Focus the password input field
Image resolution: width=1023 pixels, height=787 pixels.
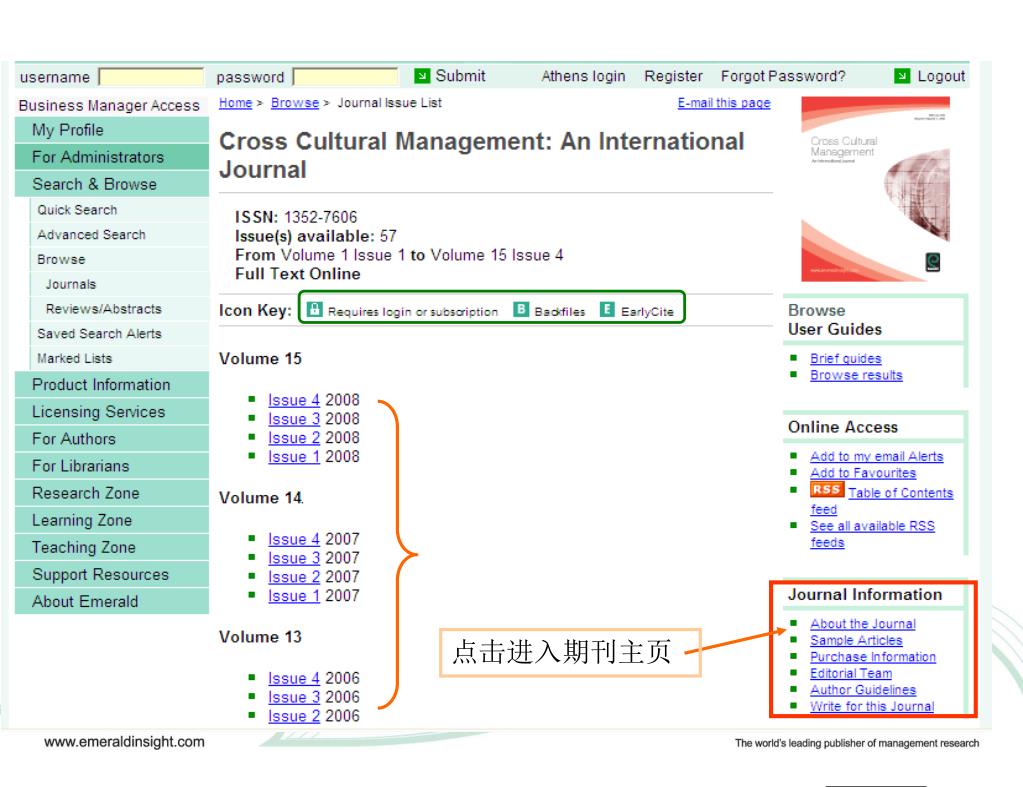pos(345,77)
